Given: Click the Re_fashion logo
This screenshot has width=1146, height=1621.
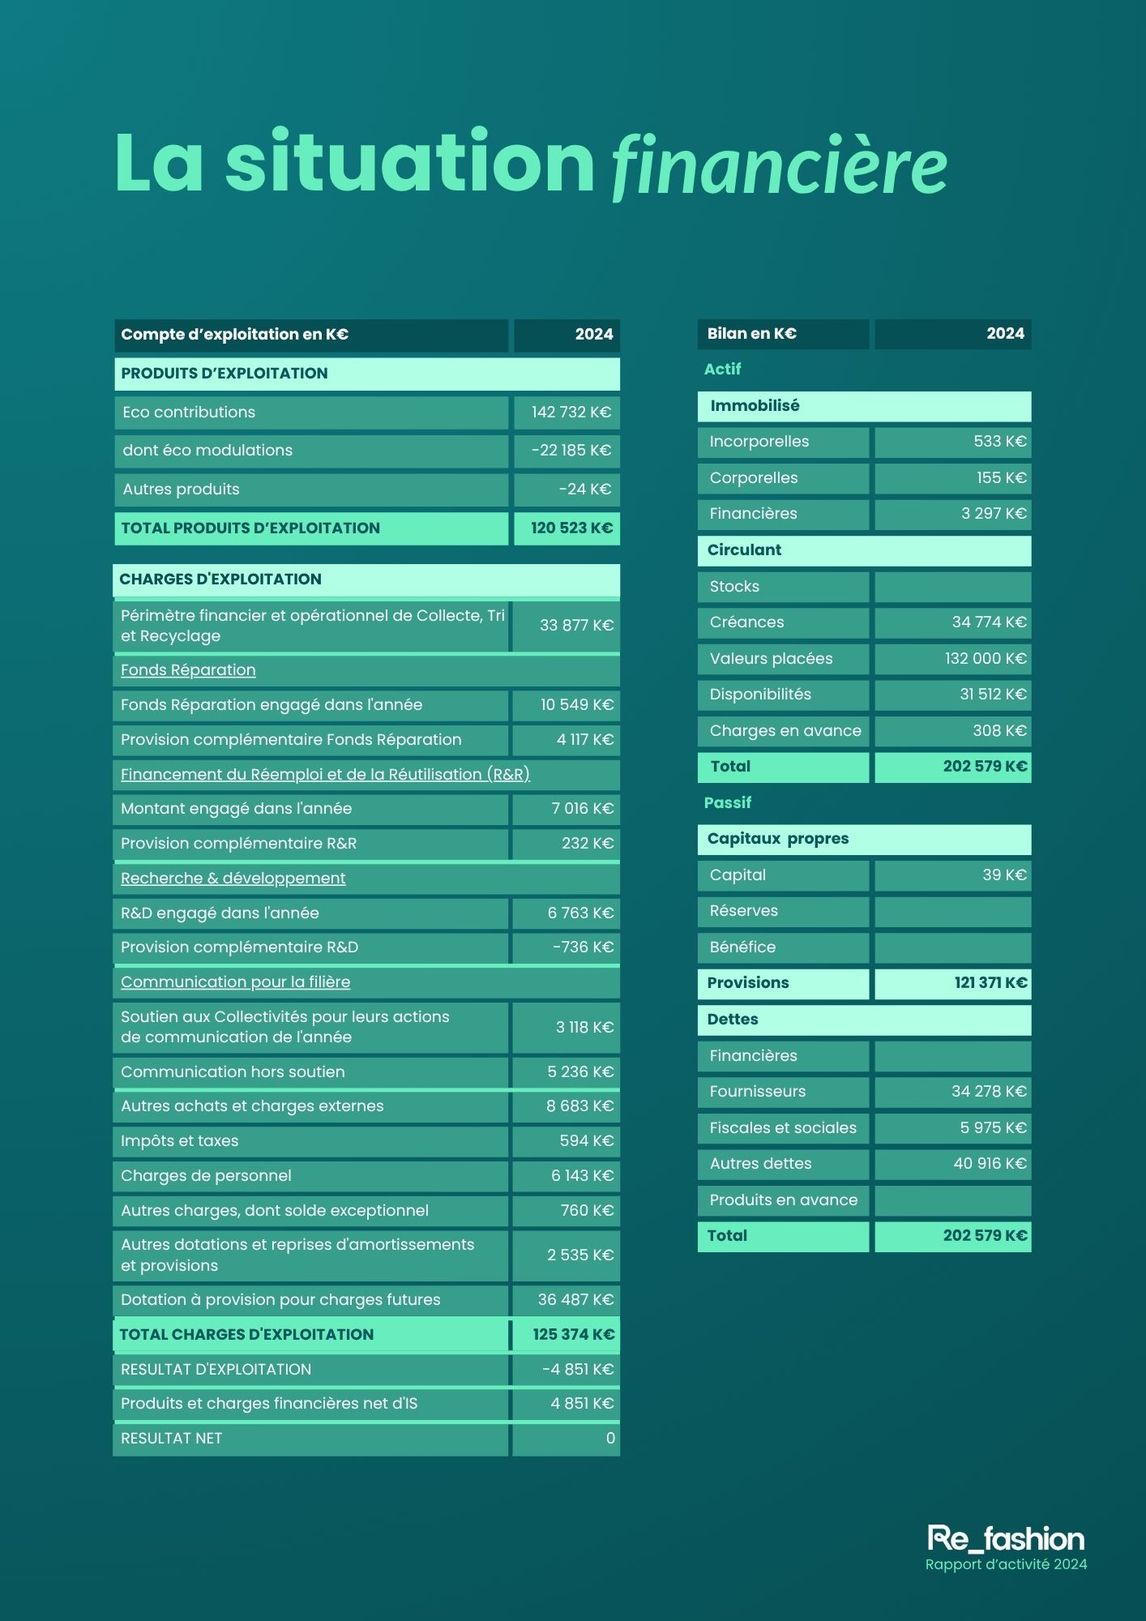Looking at the screenshot, I should coord(1006,1538).
